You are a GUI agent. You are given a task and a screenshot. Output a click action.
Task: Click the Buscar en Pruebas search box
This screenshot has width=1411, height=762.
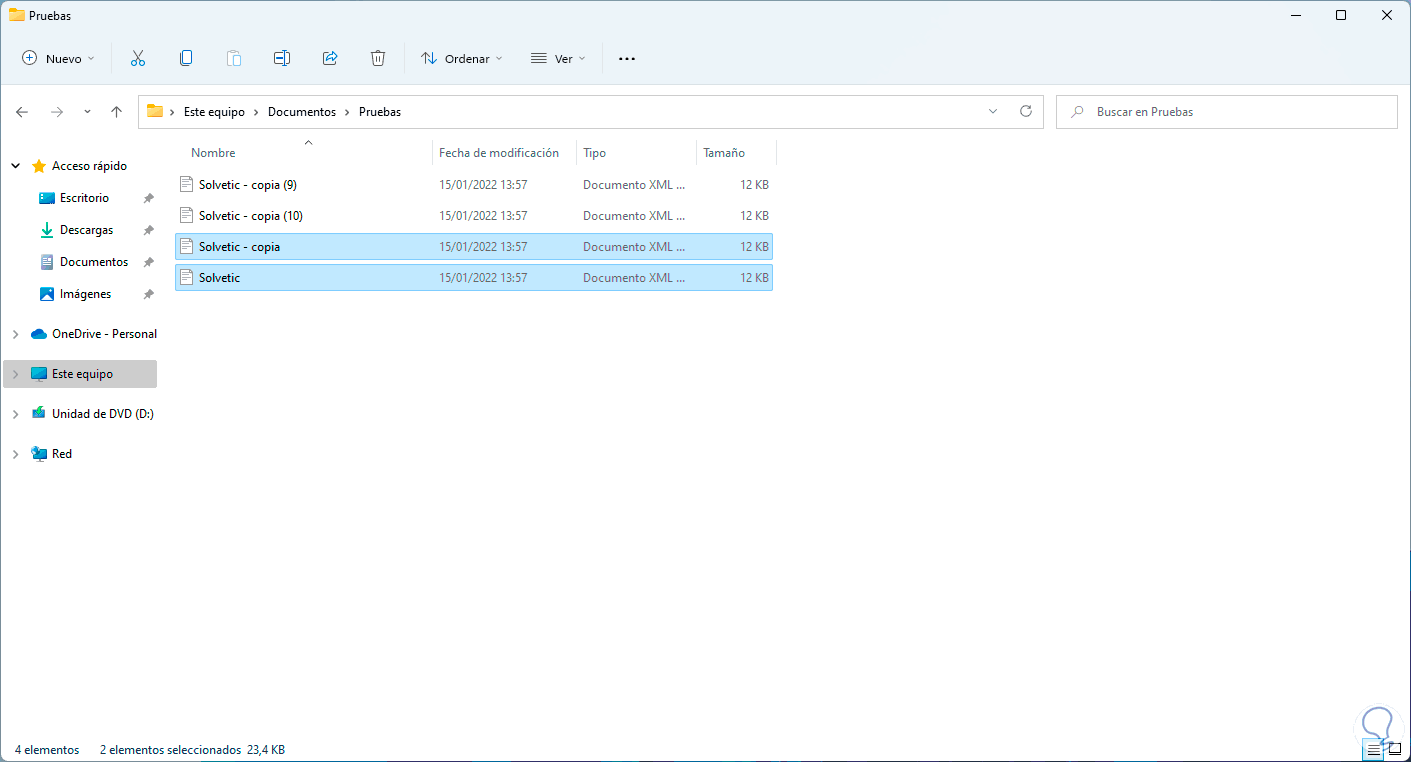[1238, 112]
